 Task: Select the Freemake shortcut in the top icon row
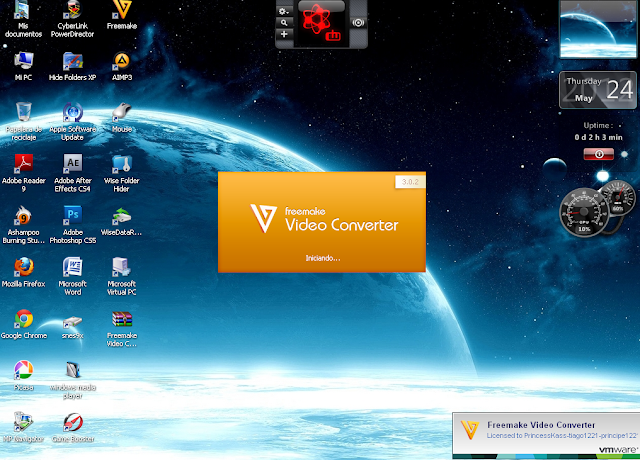point(122,15)
